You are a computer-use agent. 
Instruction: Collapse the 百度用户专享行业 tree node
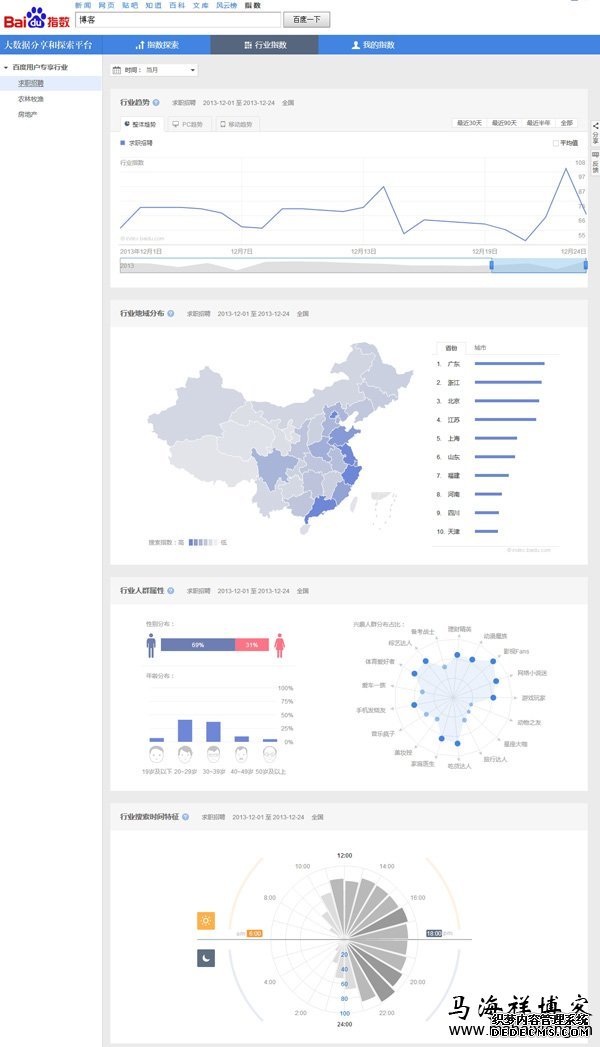coord(5,68)
